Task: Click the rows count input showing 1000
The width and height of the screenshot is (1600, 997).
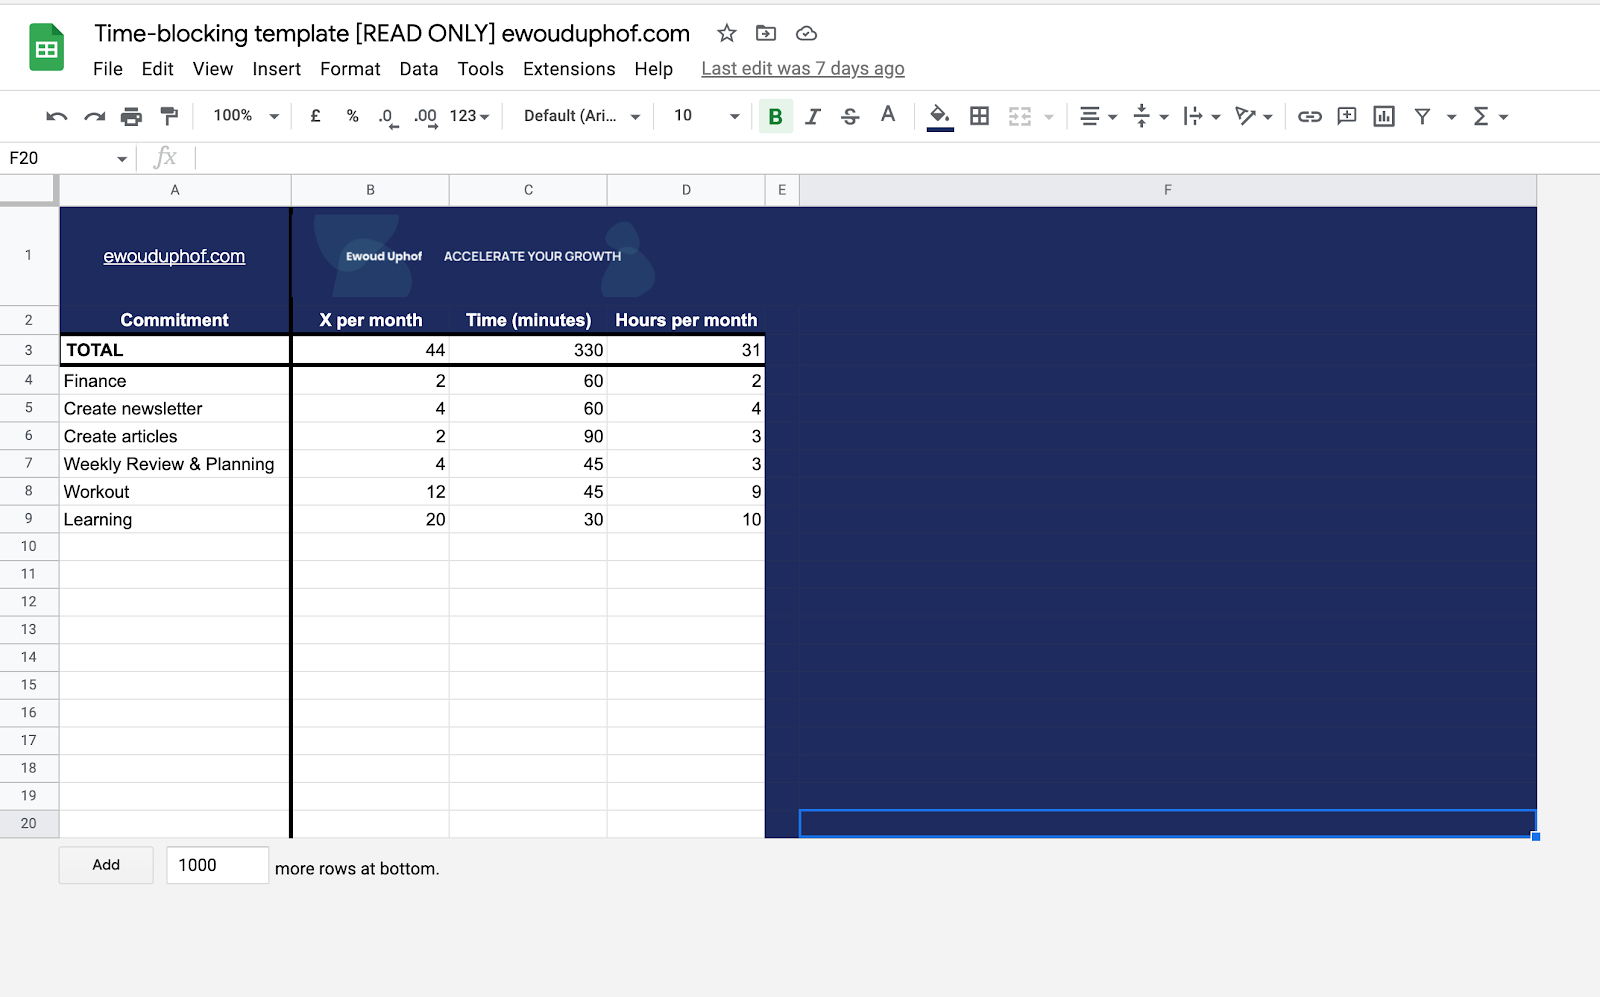Action: click(217, 865)
